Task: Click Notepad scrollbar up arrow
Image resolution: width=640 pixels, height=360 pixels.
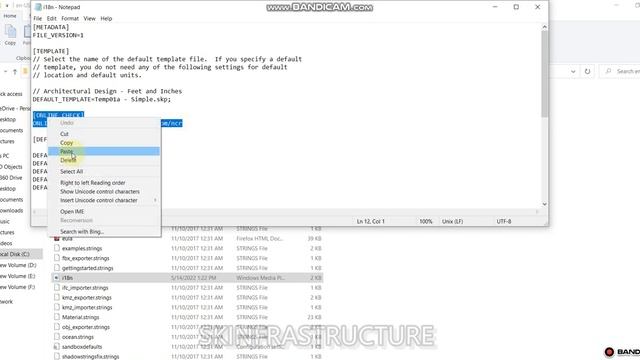Action: (x=544, y=27)
